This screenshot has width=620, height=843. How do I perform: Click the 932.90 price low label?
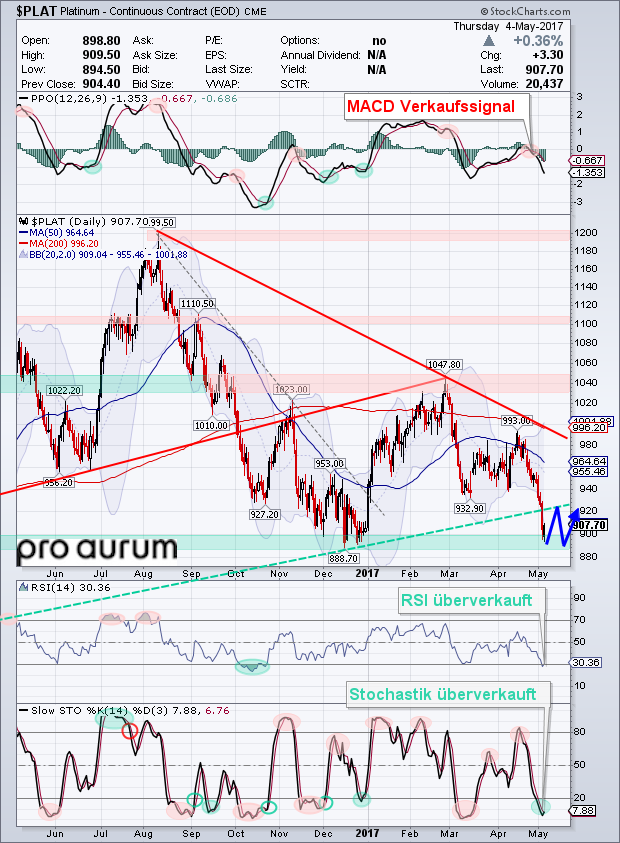click(469, 508)
